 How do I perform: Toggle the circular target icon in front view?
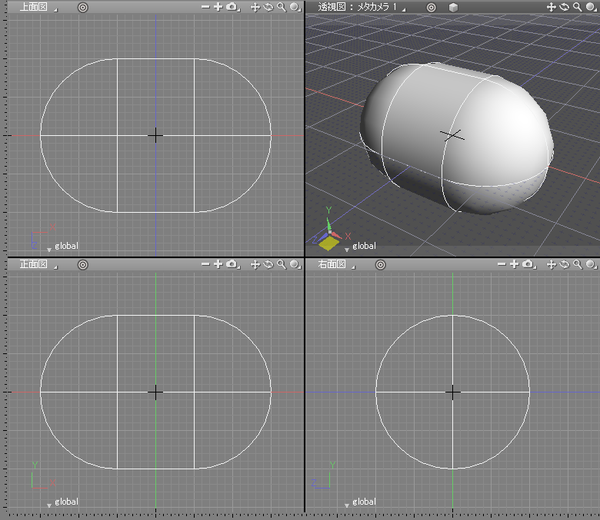point(83,265)
